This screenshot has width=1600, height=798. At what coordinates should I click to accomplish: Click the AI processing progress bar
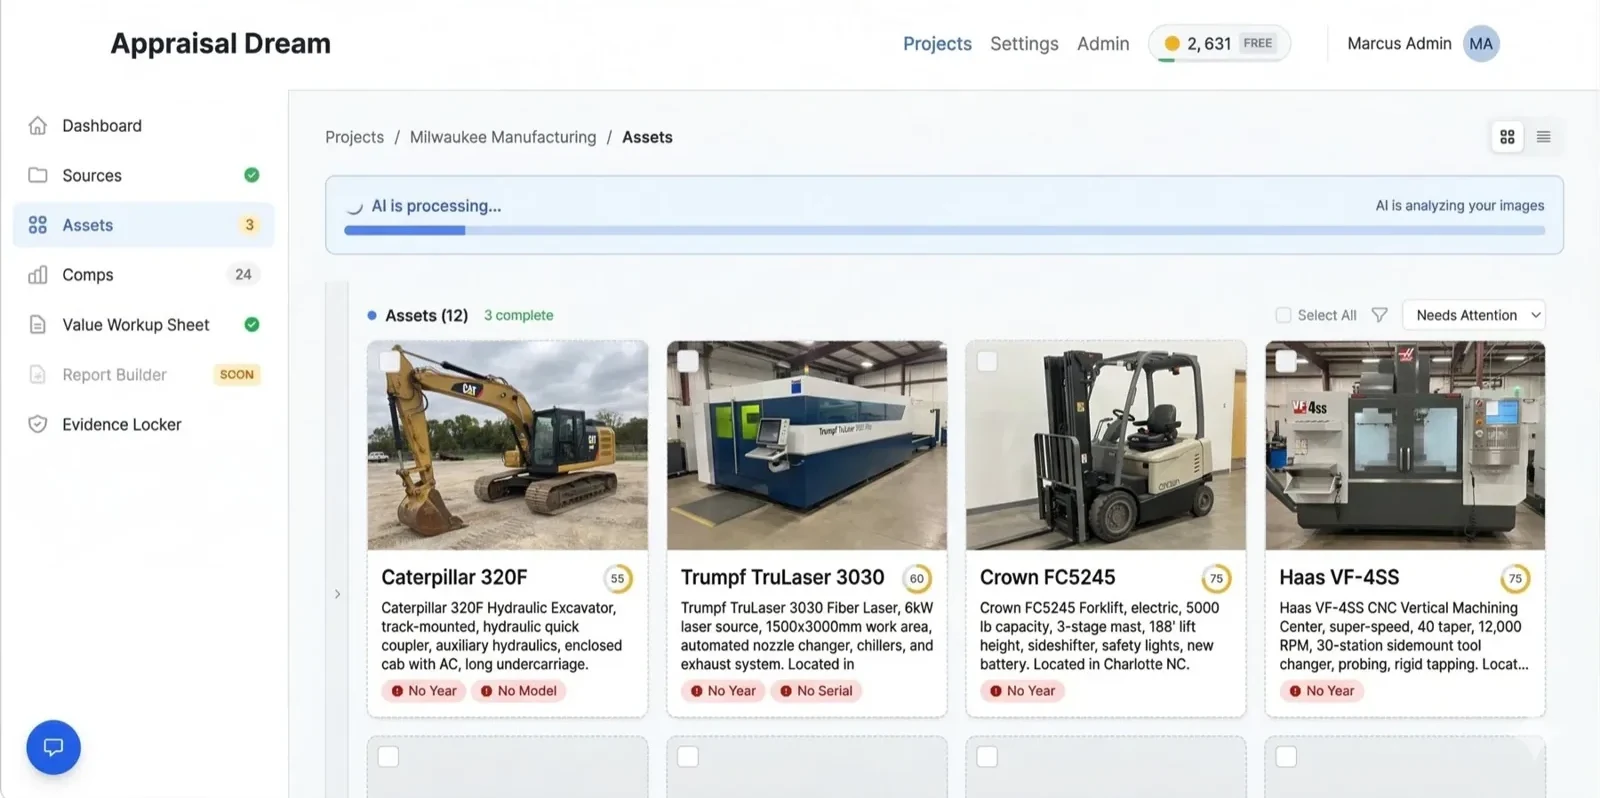[x=944, y=231]
